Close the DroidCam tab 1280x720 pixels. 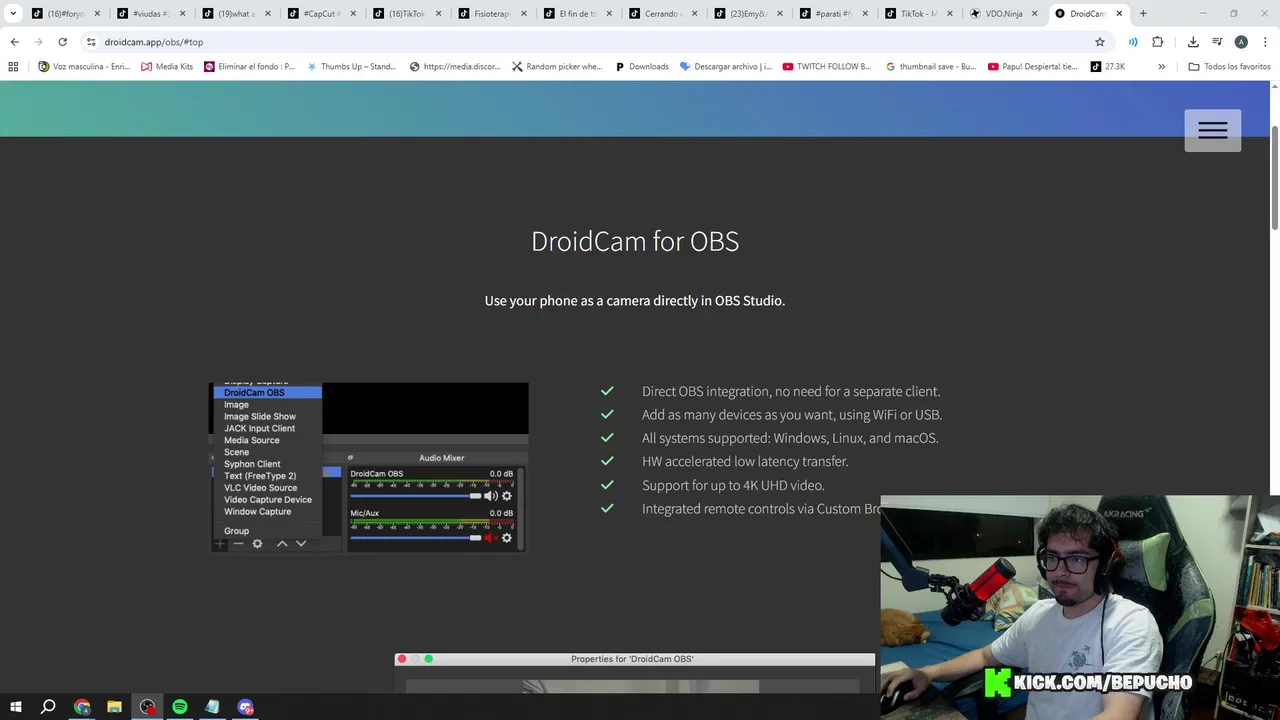click(x=1119, y=14)
